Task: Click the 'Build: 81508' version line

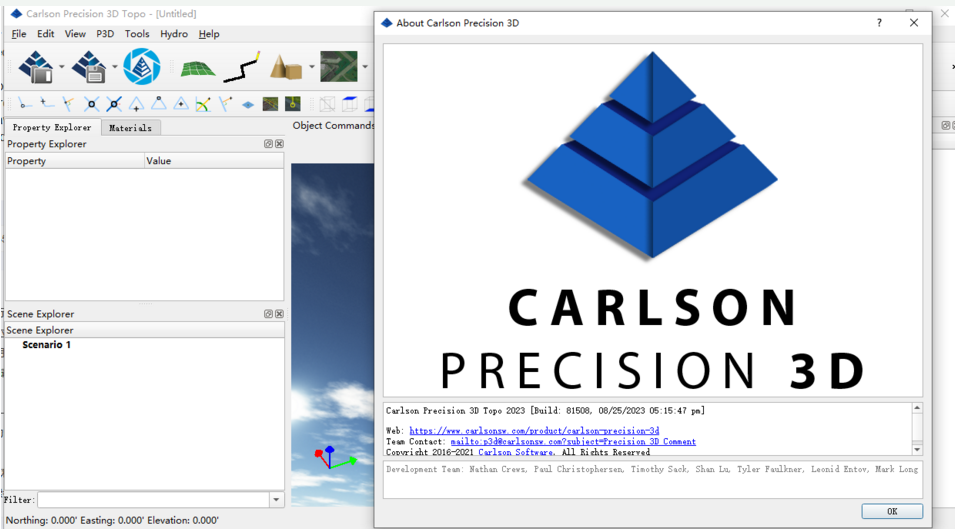Action: click(545, 411)
